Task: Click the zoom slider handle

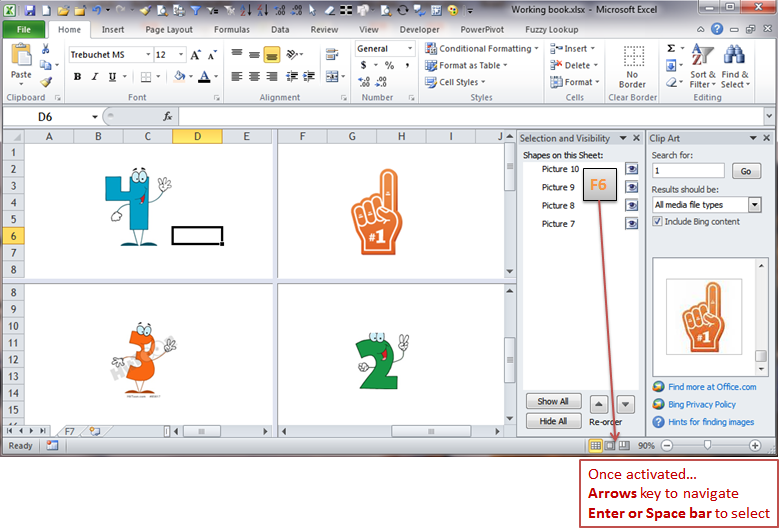Action: 707,445
